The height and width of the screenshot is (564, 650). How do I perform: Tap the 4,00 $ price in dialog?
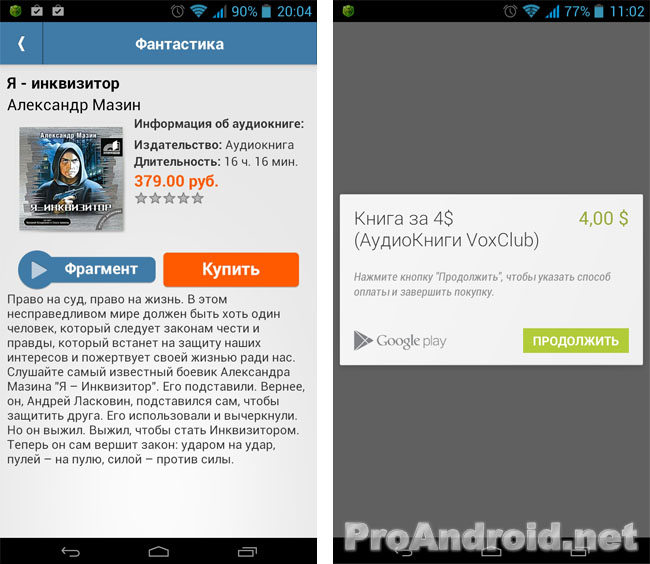point(604,218)
